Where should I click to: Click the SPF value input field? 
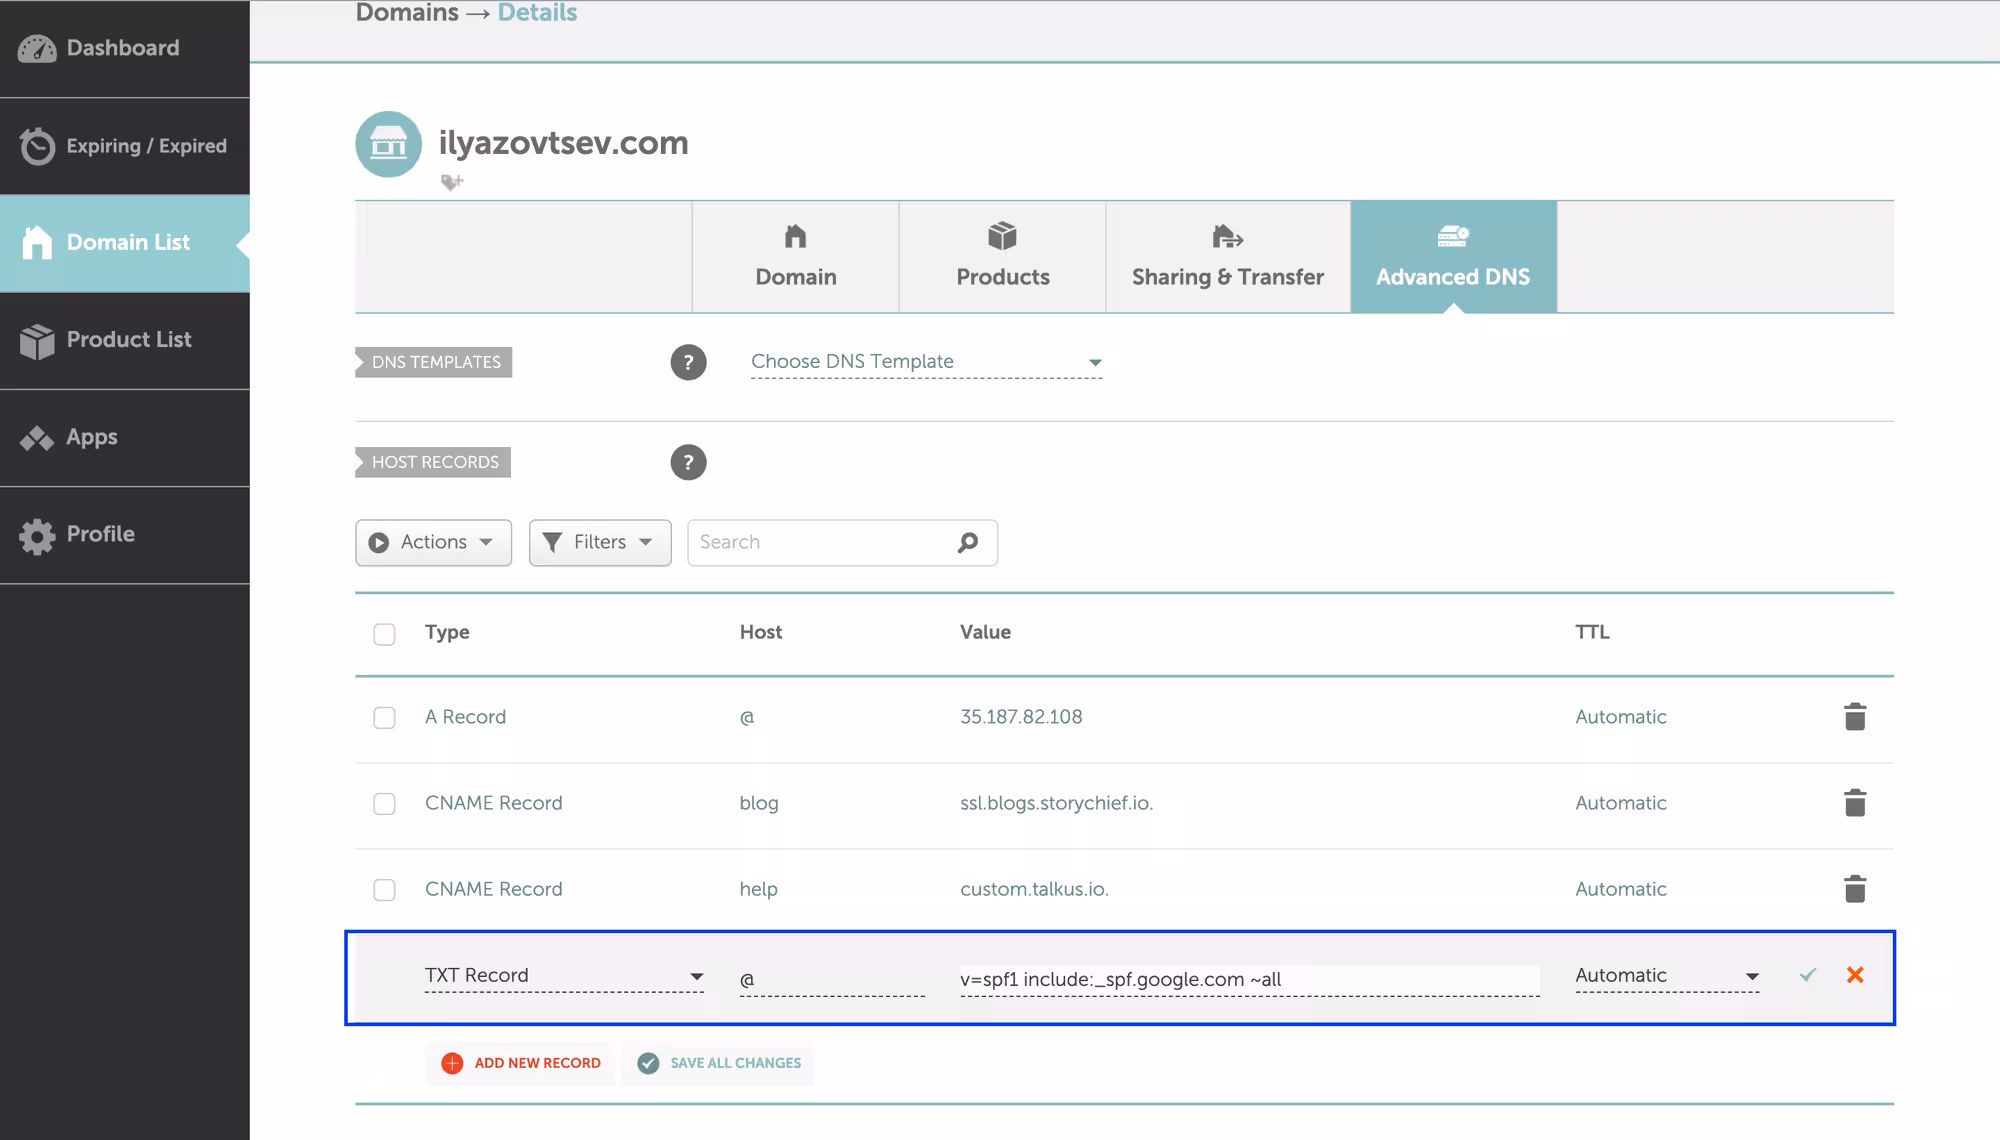point(1248,980)
